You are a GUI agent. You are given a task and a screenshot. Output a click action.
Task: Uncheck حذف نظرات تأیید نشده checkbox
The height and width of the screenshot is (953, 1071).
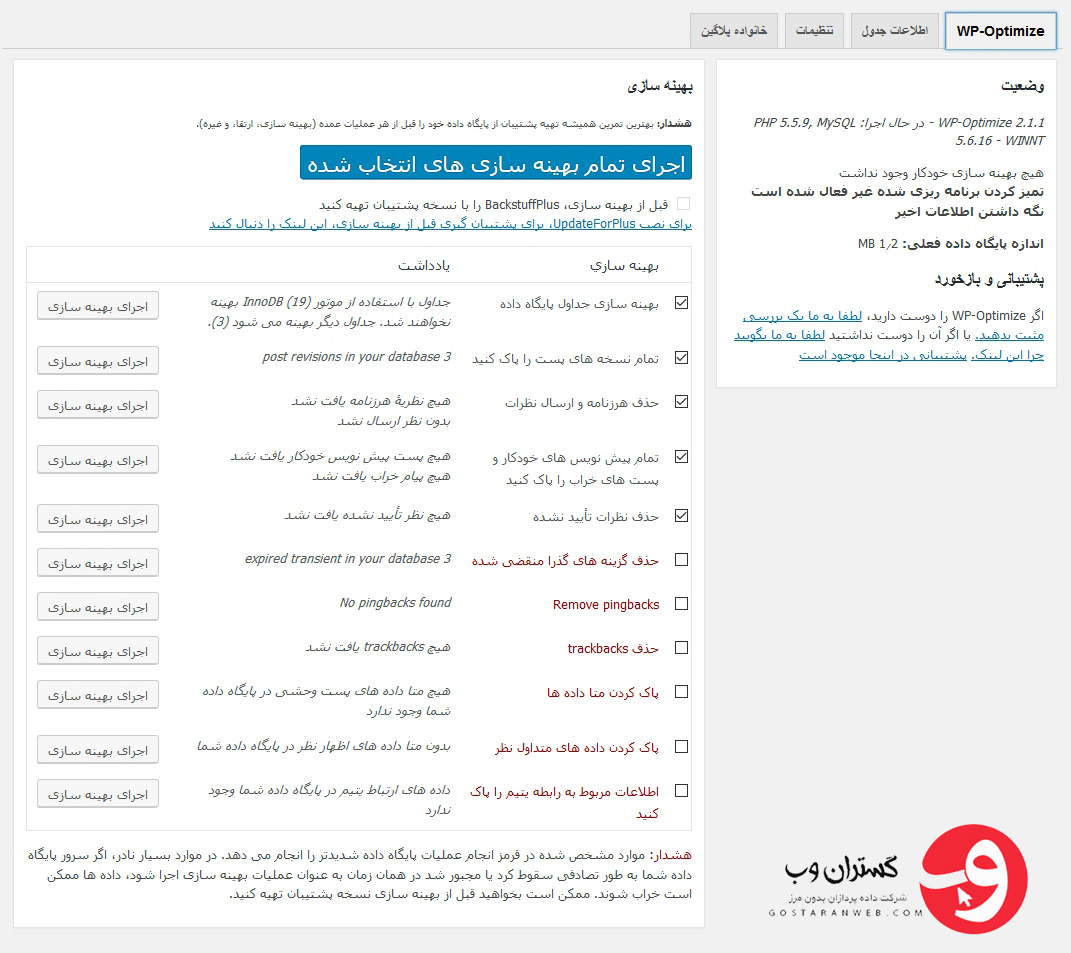pyautogui.click(x=681, y=516)
